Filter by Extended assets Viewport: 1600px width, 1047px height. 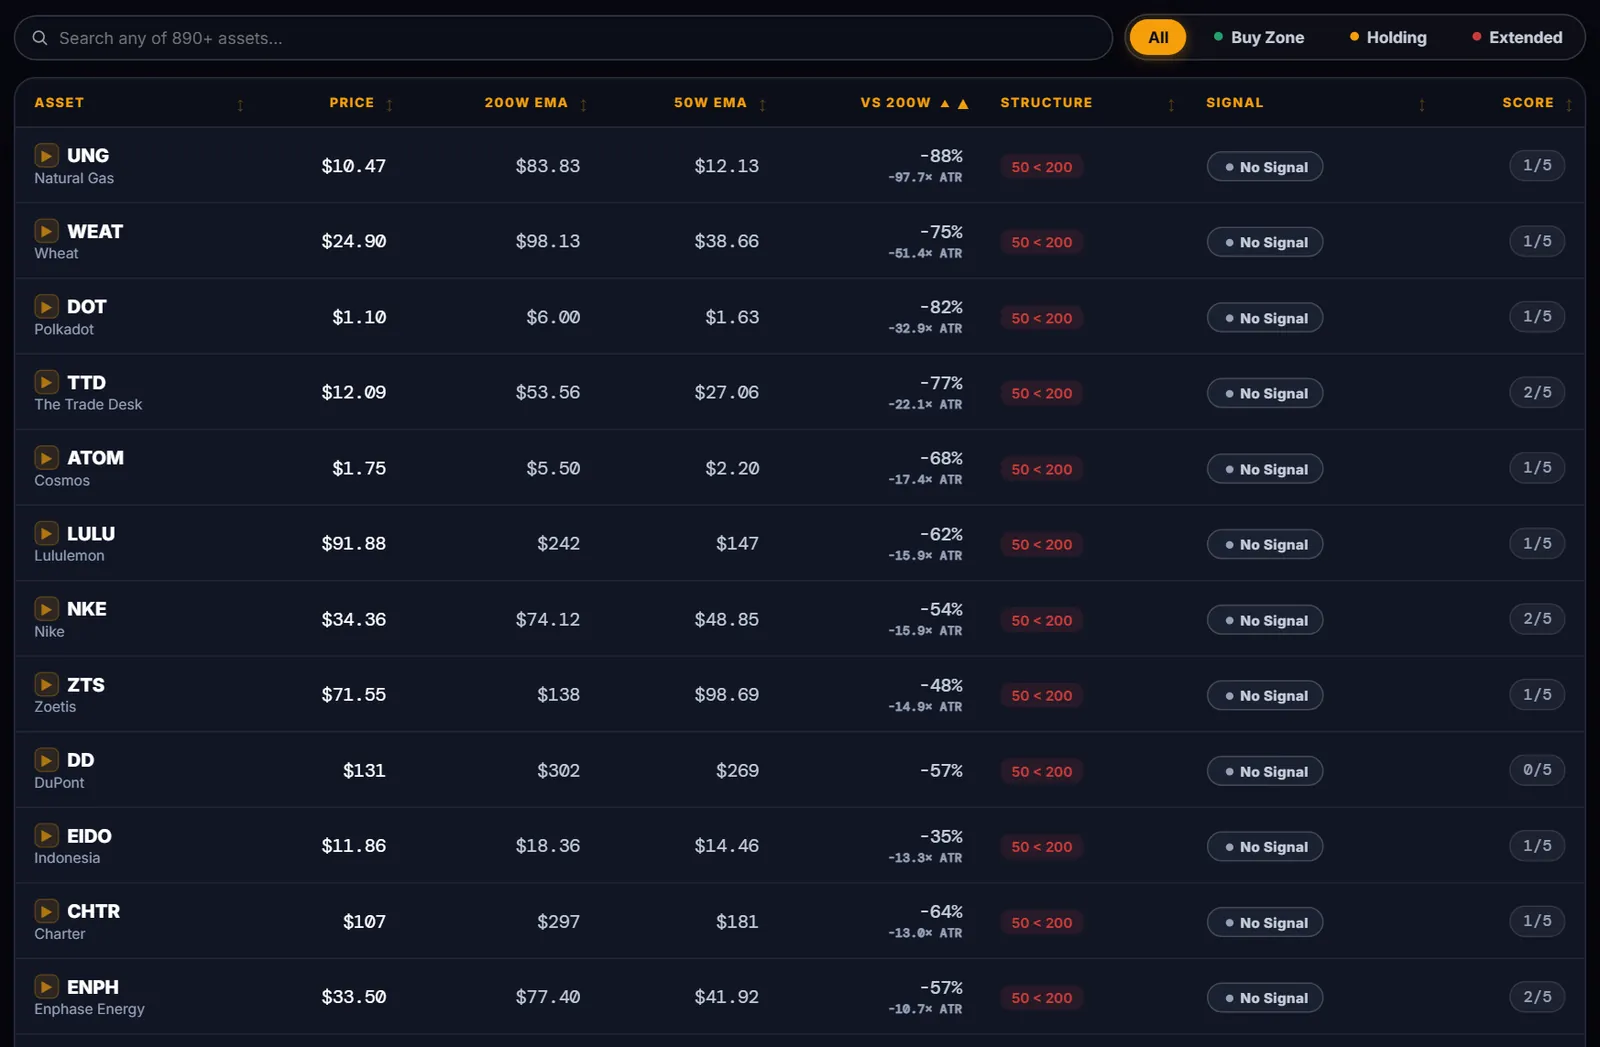tap(1517, 37)
